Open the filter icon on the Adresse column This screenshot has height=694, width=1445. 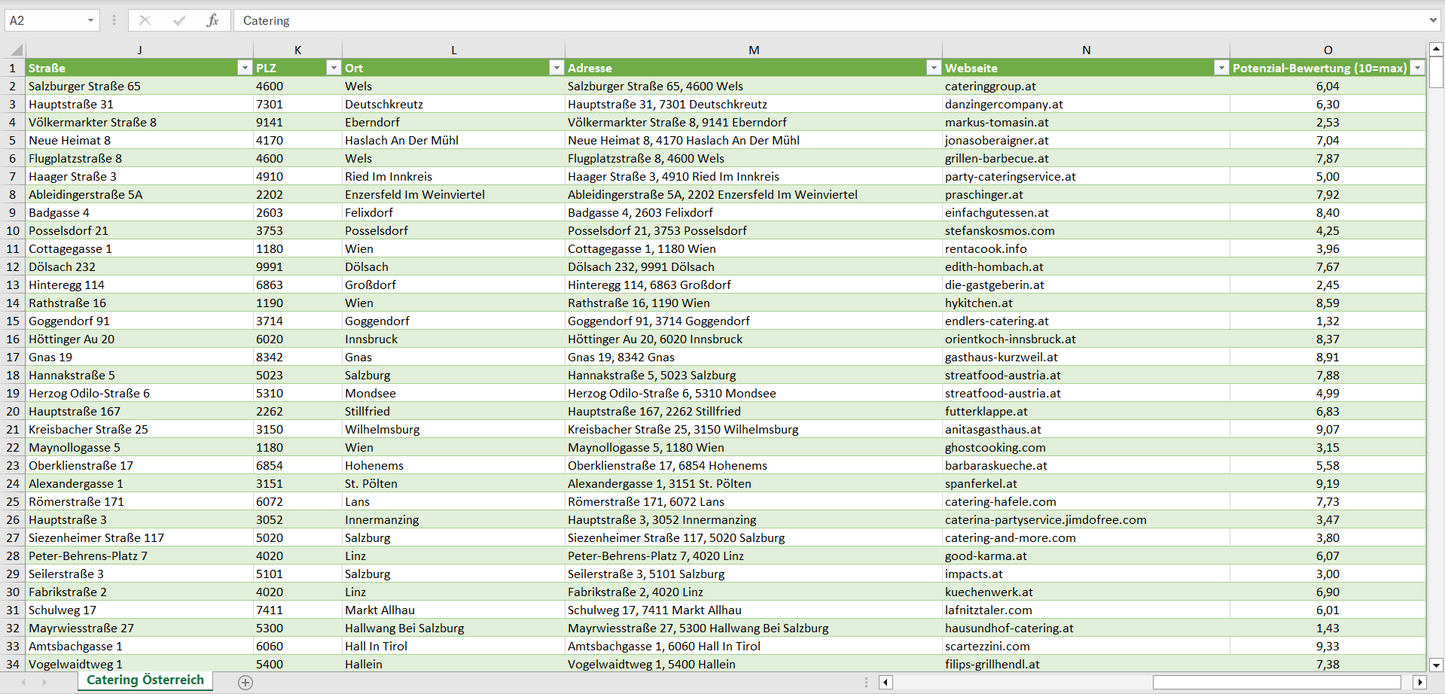click(933, 67)
